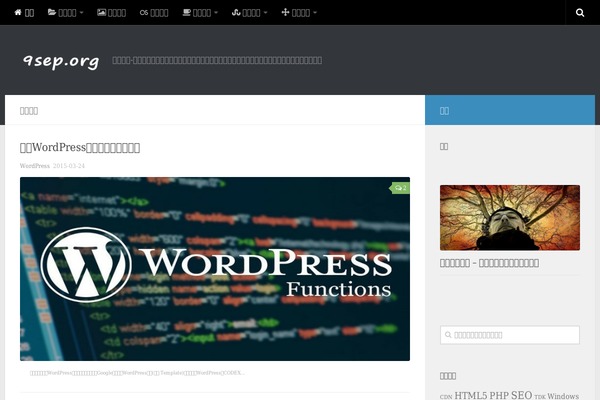Open the open-folder icon menu
Viewport: 600px width, 400px height.
65,13
